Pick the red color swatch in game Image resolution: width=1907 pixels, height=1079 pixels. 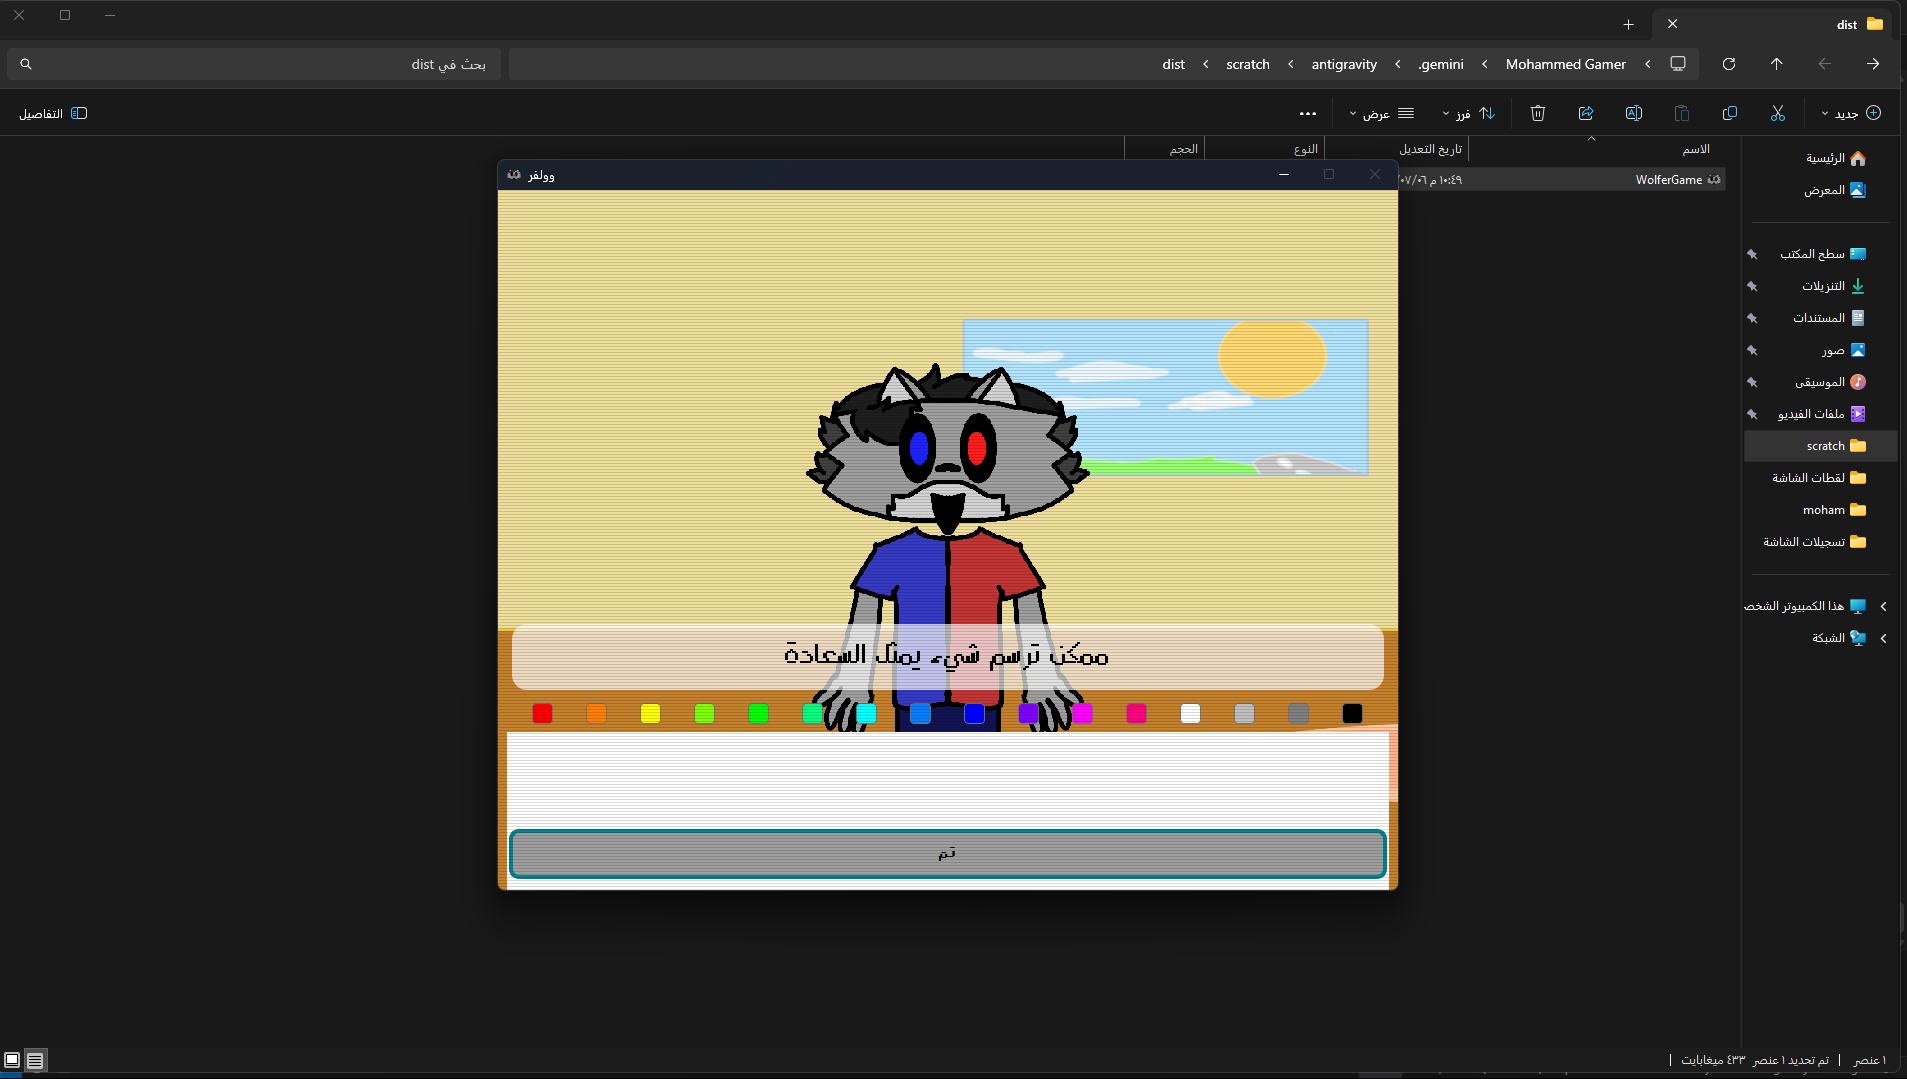tap(542, 713)
